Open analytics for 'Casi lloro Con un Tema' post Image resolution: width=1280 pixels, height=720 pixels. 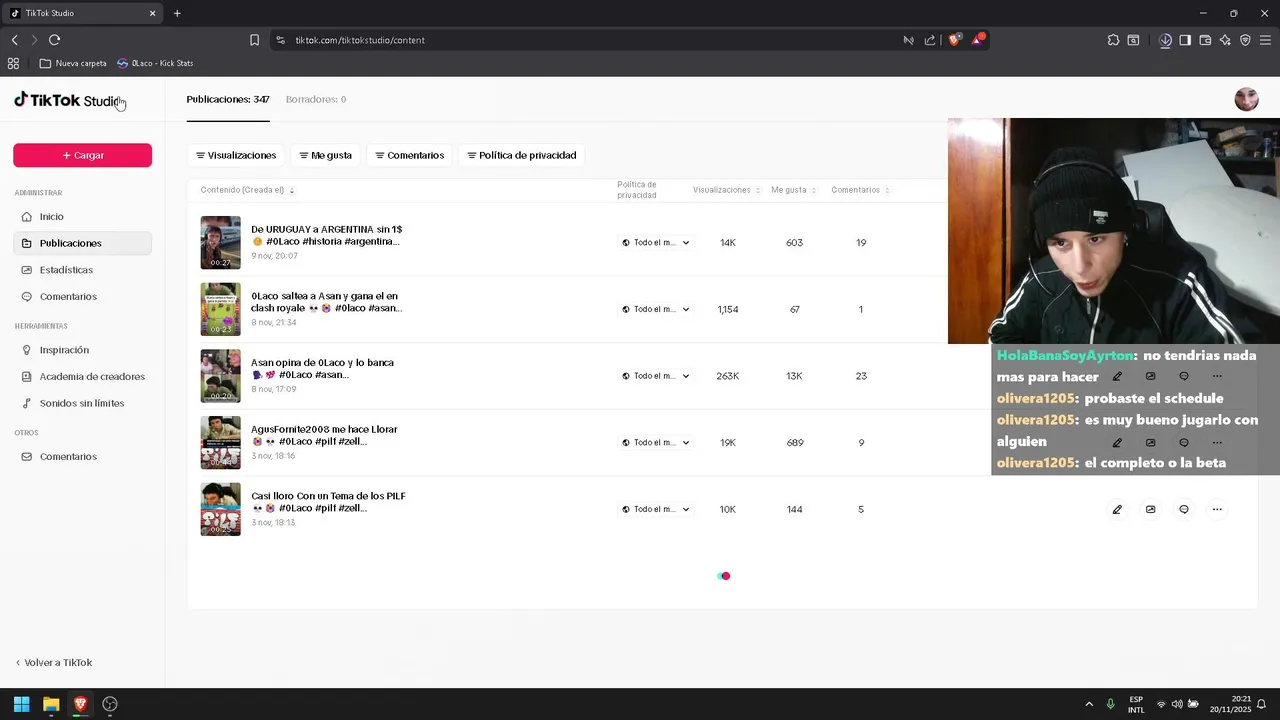[1150, 509]
